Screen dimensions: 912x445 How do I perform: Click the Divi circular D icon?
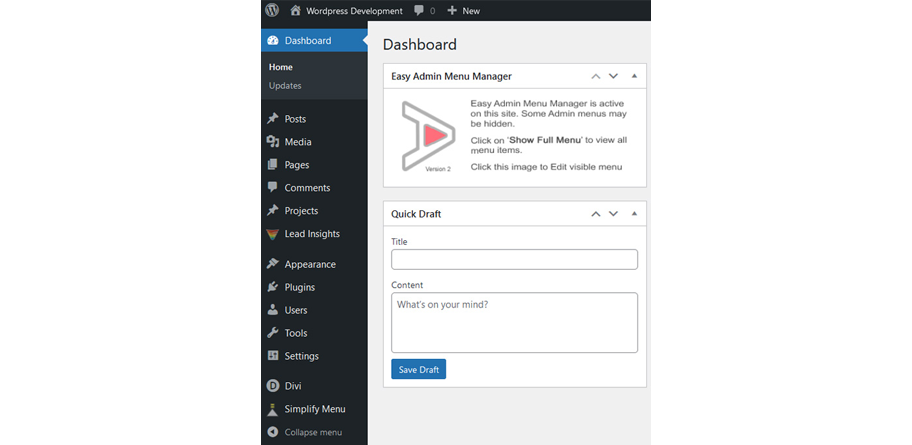pos(272,386)
